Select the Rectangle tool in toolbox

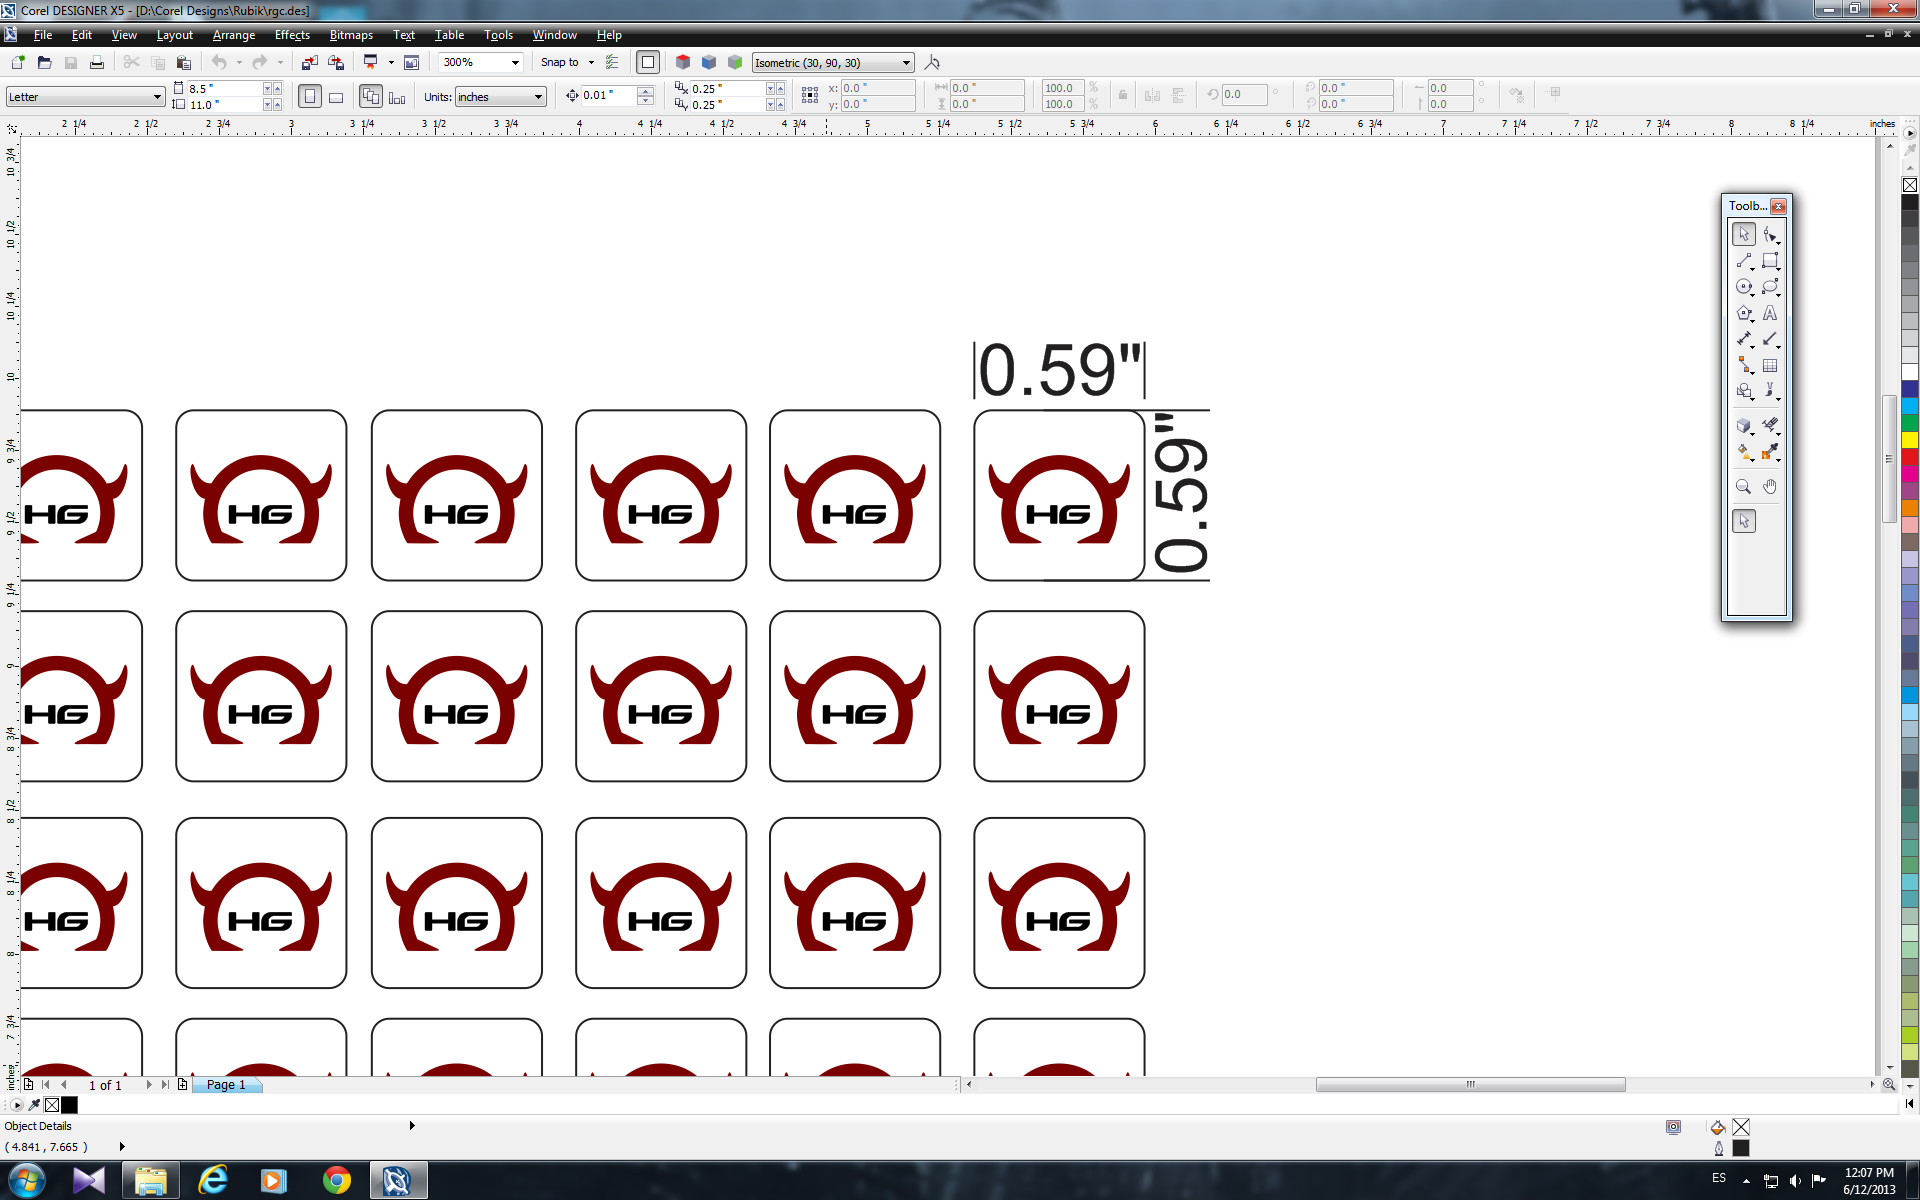point(1769,260)
